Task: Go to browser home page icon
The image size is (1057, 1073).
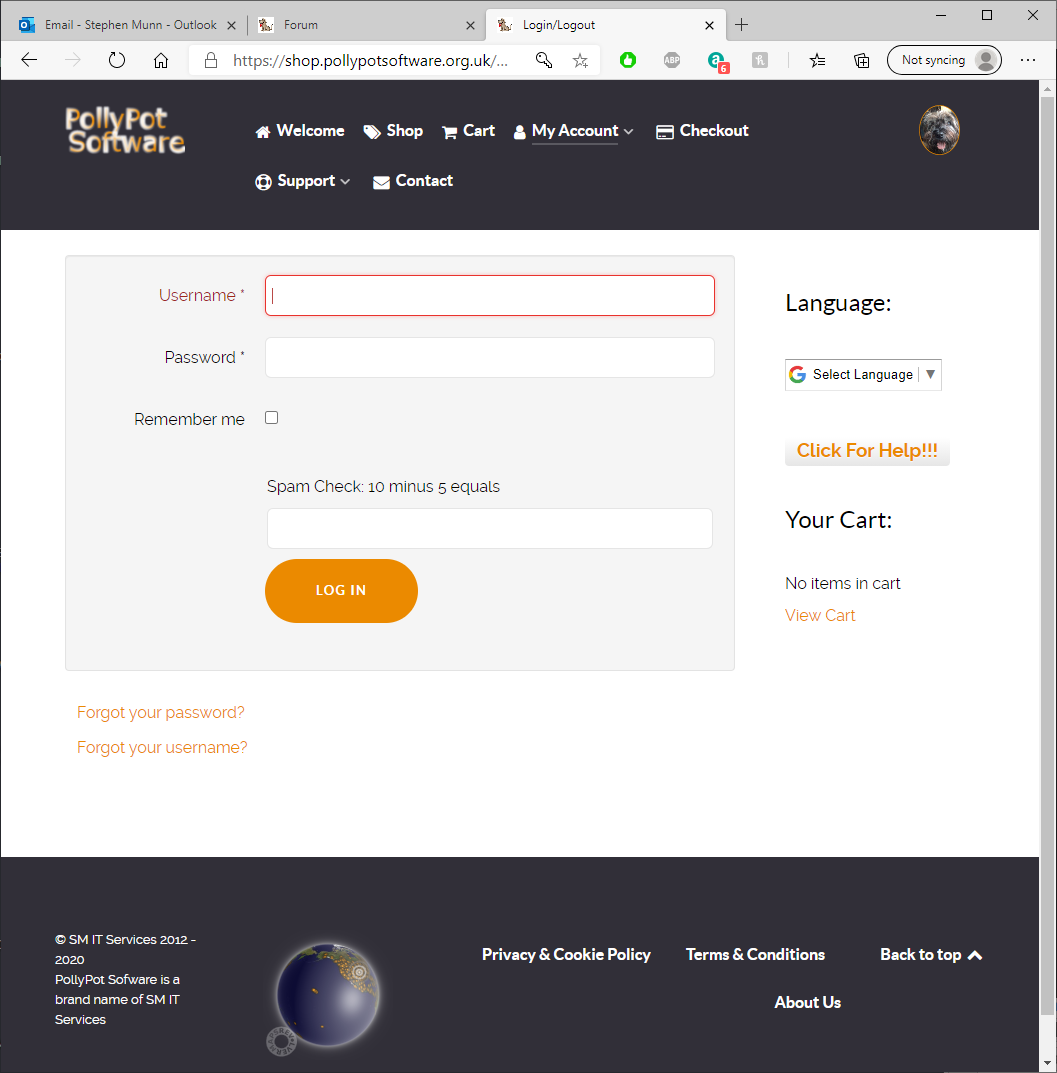Action: [x=161, y=60]
